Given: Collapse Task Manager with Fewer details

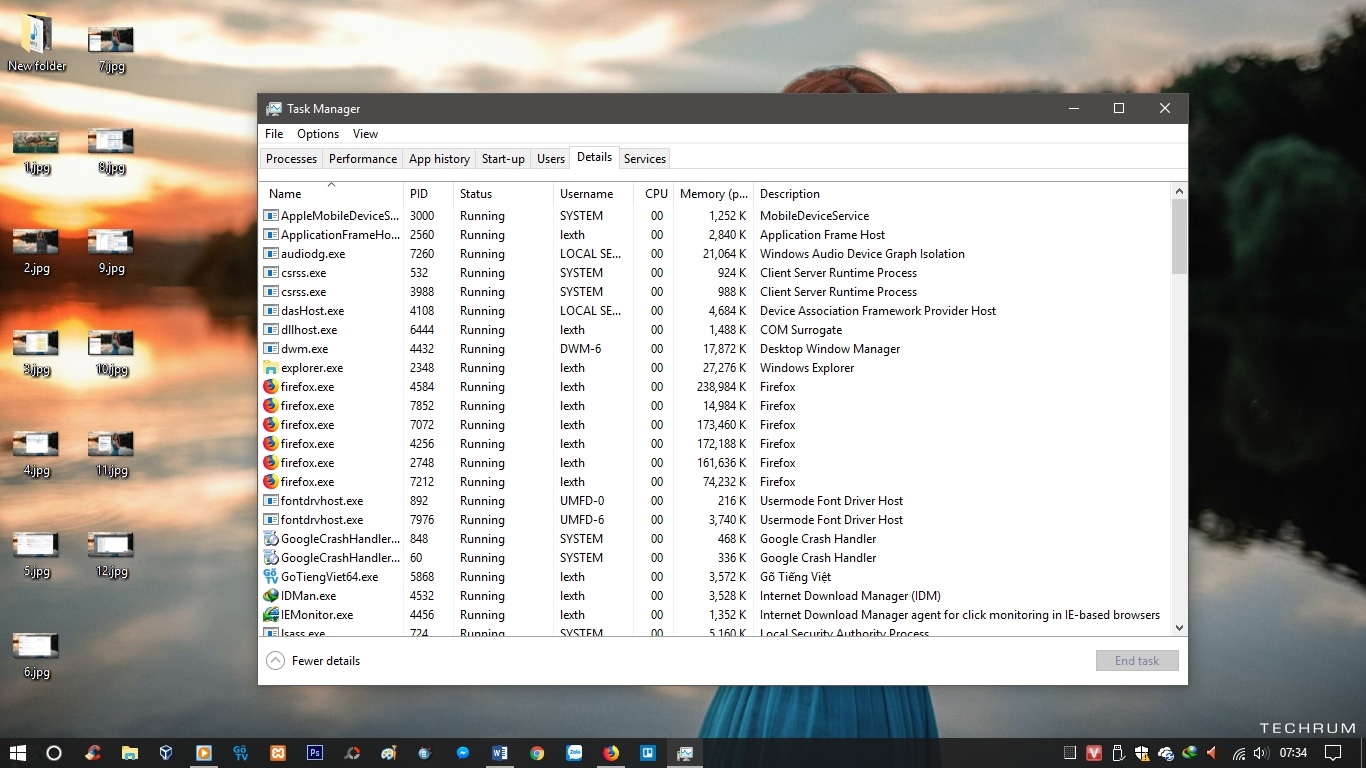Looking at the screenshot, I should [314, 661].
